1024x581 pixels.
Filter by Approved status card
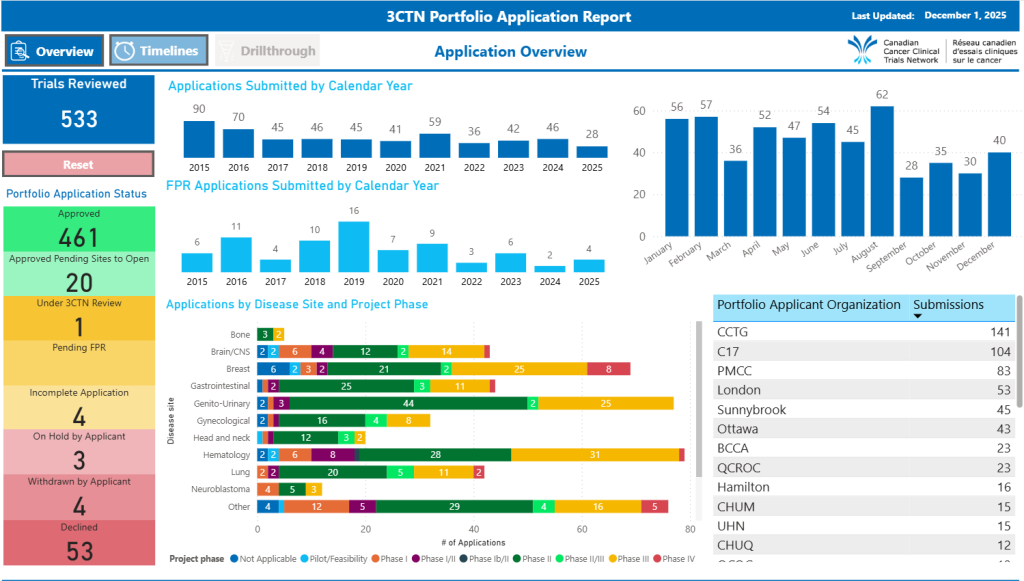click(79, 229)
